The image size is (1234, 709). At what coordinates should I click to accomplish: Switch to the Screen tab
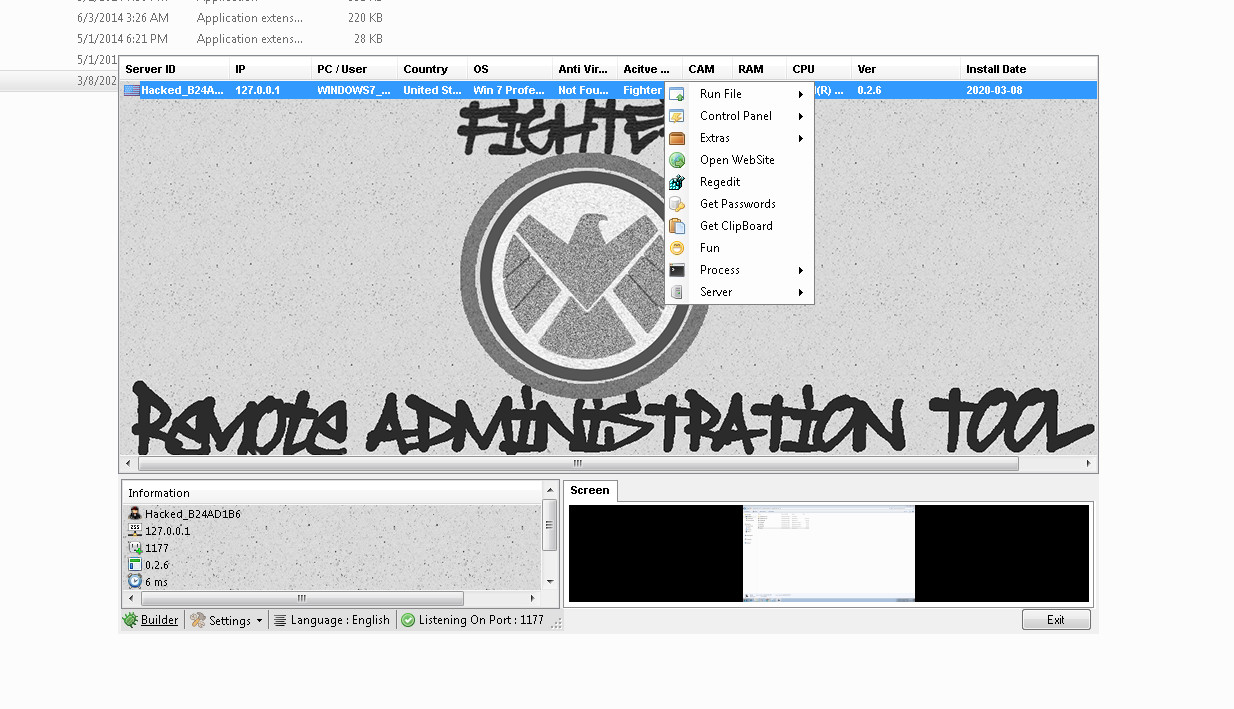pos(590,490)
